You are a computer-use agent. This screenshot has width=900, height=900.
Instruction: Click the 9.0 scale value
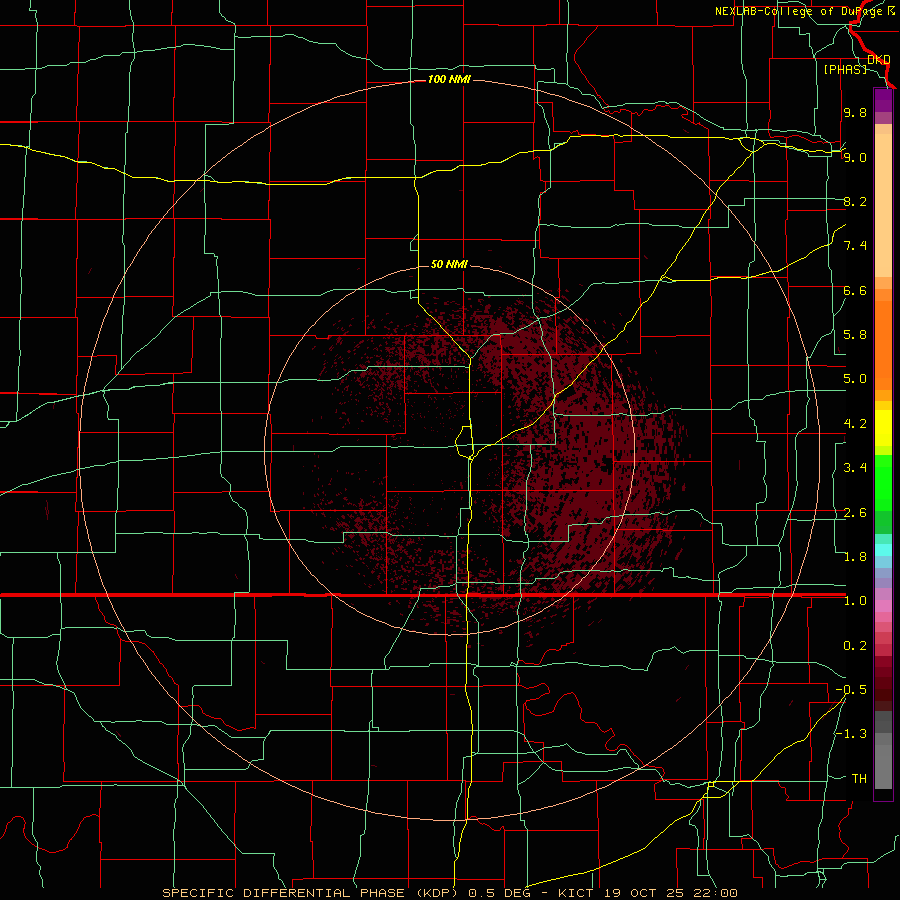pos(855,157)
